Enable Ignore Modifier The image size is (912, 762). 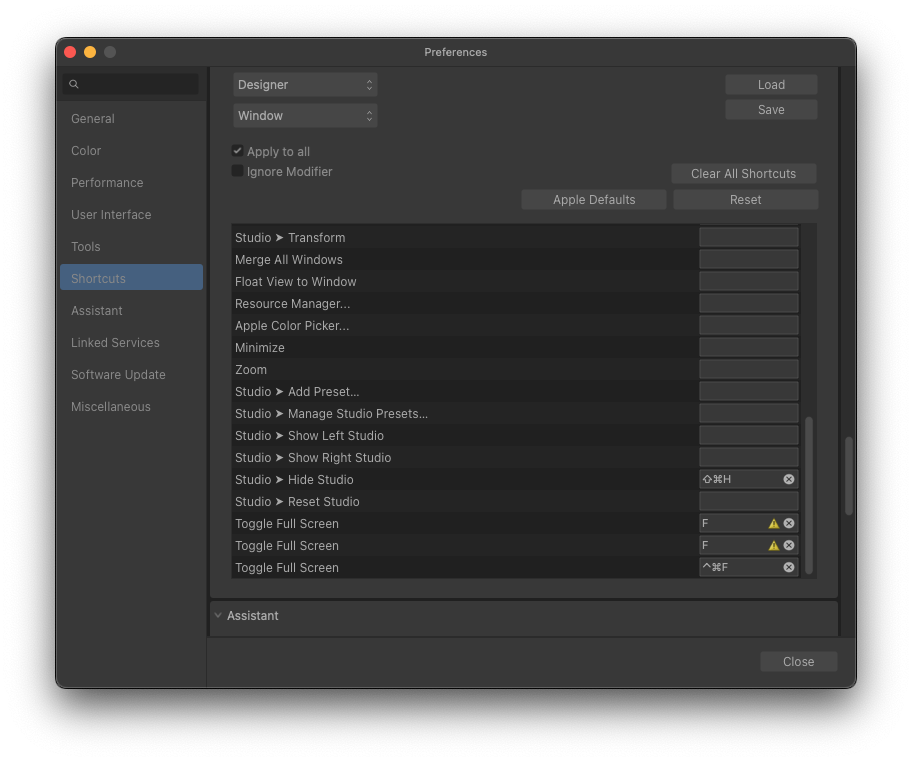pyautogui.click(x=237, y=171)
